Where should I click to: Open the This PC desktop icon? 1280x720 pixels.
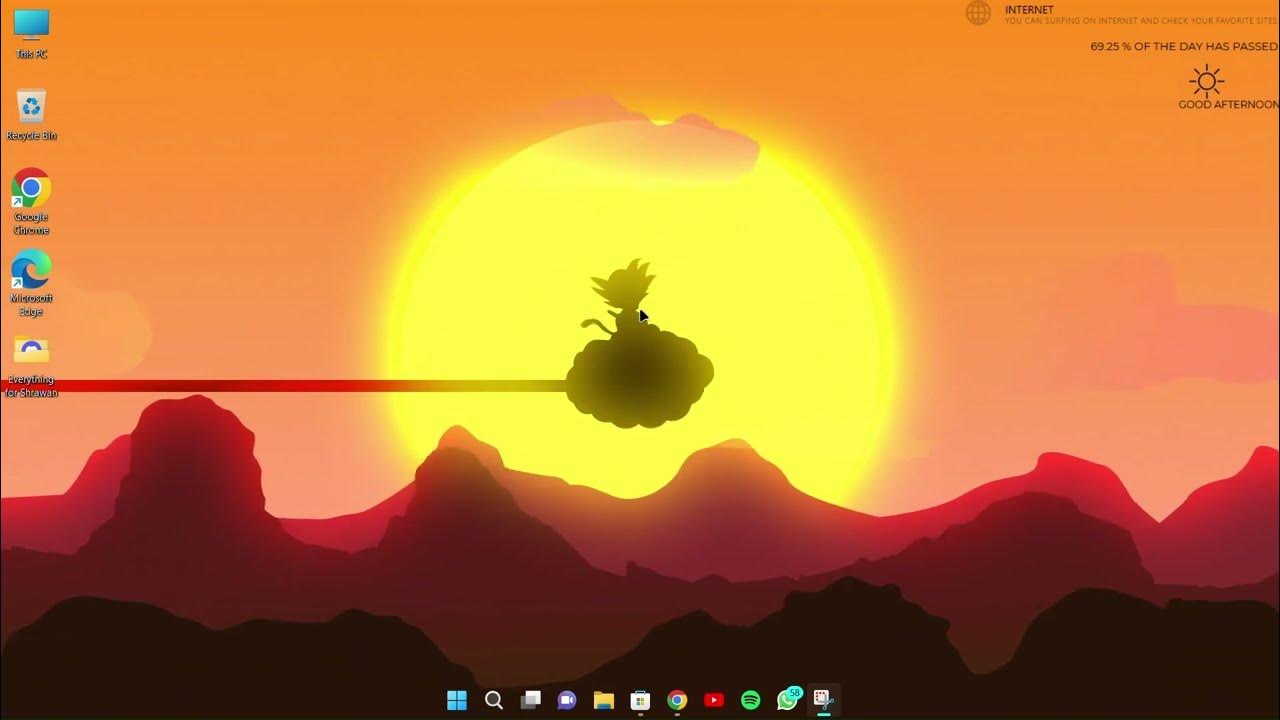[x=31, y=32]
